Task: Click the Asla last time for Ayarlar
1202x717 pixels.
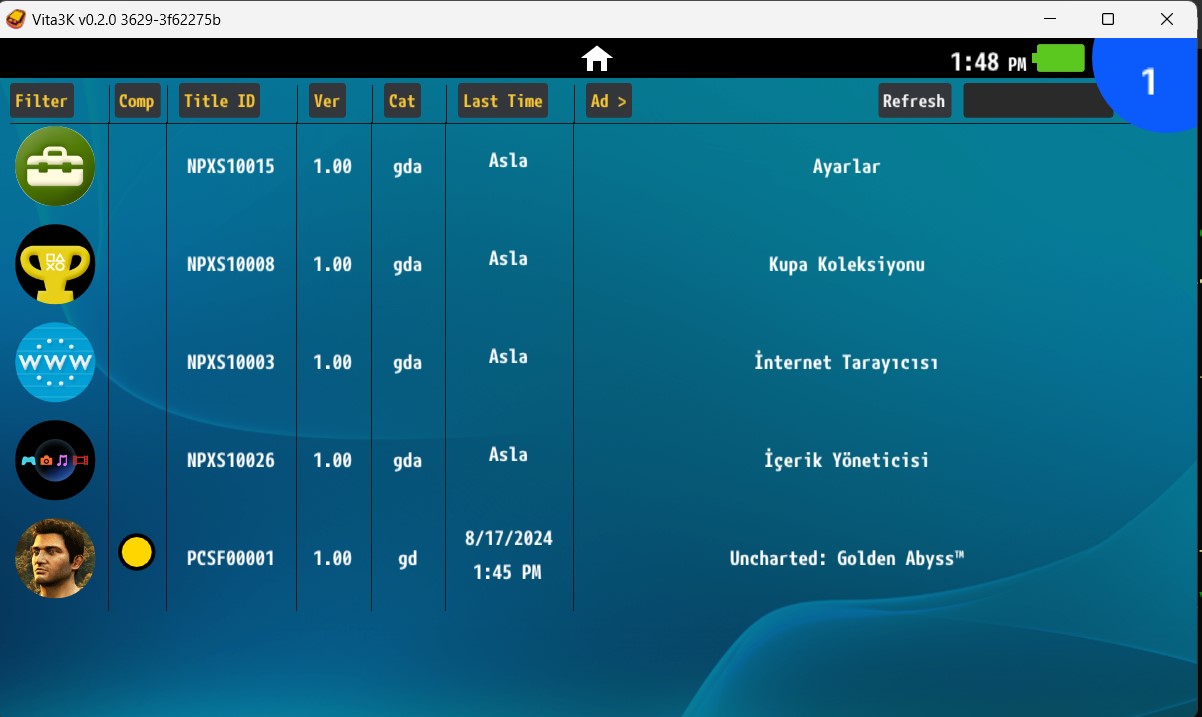Action: point(508,160)
